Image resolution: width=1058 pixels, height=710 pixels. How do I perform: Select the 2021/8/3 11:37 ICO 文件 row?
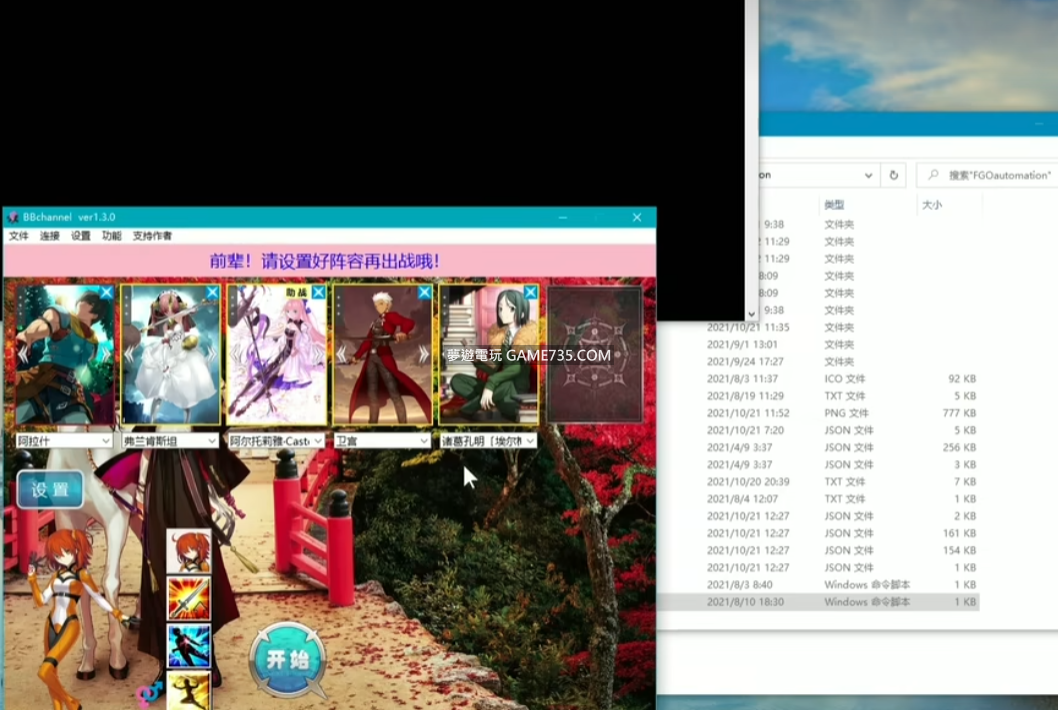click(818, 379)
